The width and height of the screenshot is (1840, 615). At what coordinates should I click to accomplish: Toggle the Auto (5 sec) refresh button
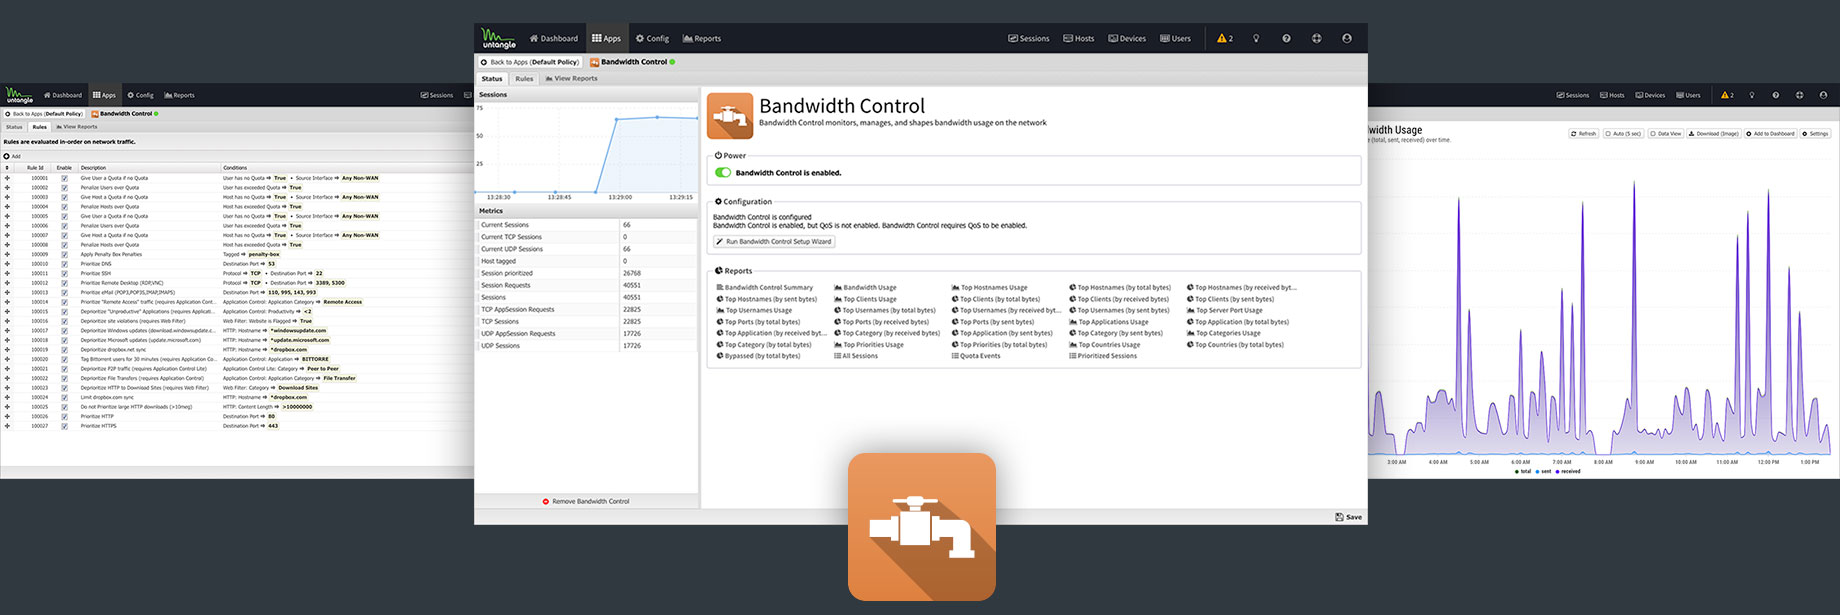point(1623,134)
